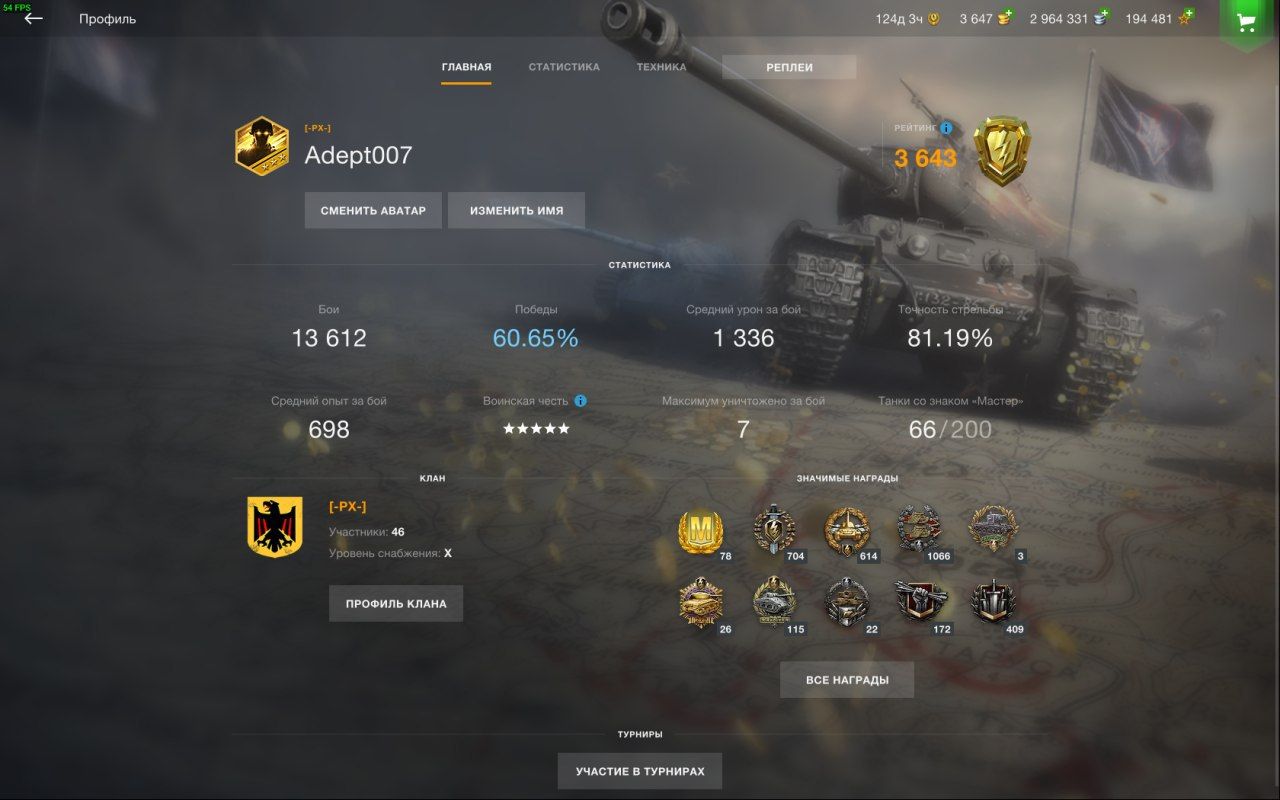Click the info icon beside Воинская честь
This screenshot has width=1280, height=800.
[x=580, y=401]
